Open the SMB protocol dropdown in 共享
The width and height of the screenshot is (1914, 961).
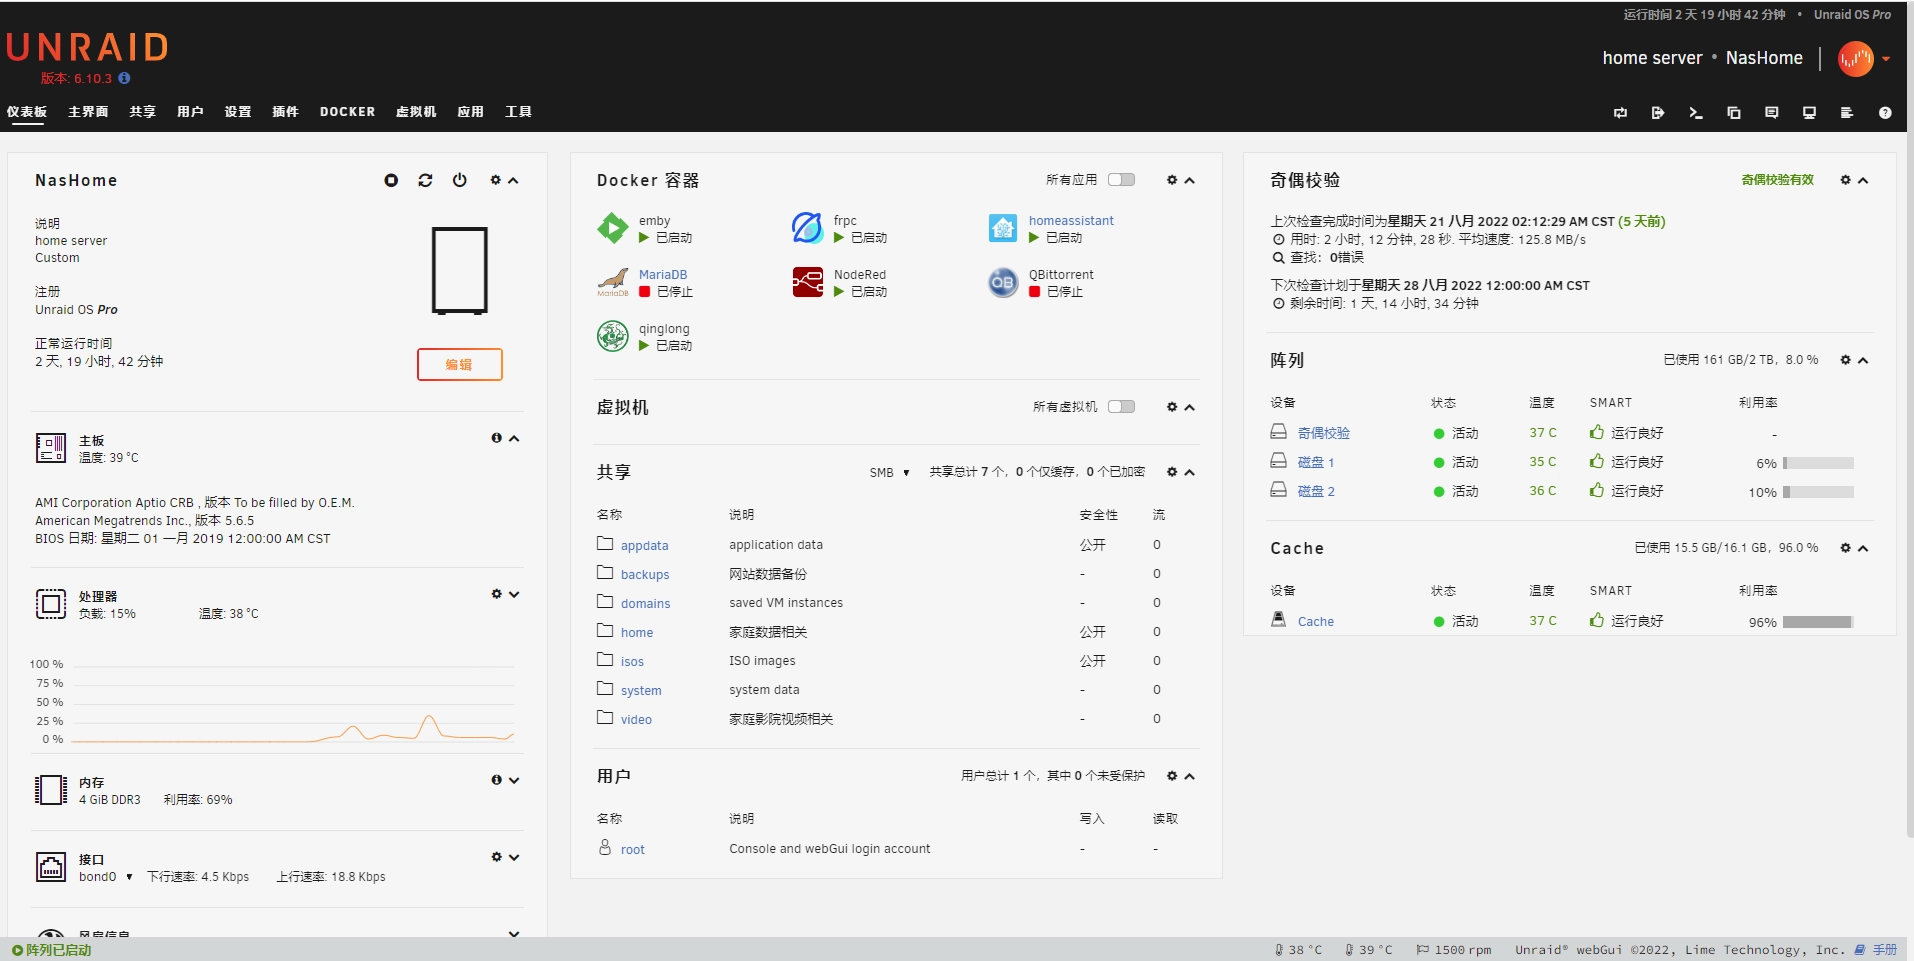[889, 473]
